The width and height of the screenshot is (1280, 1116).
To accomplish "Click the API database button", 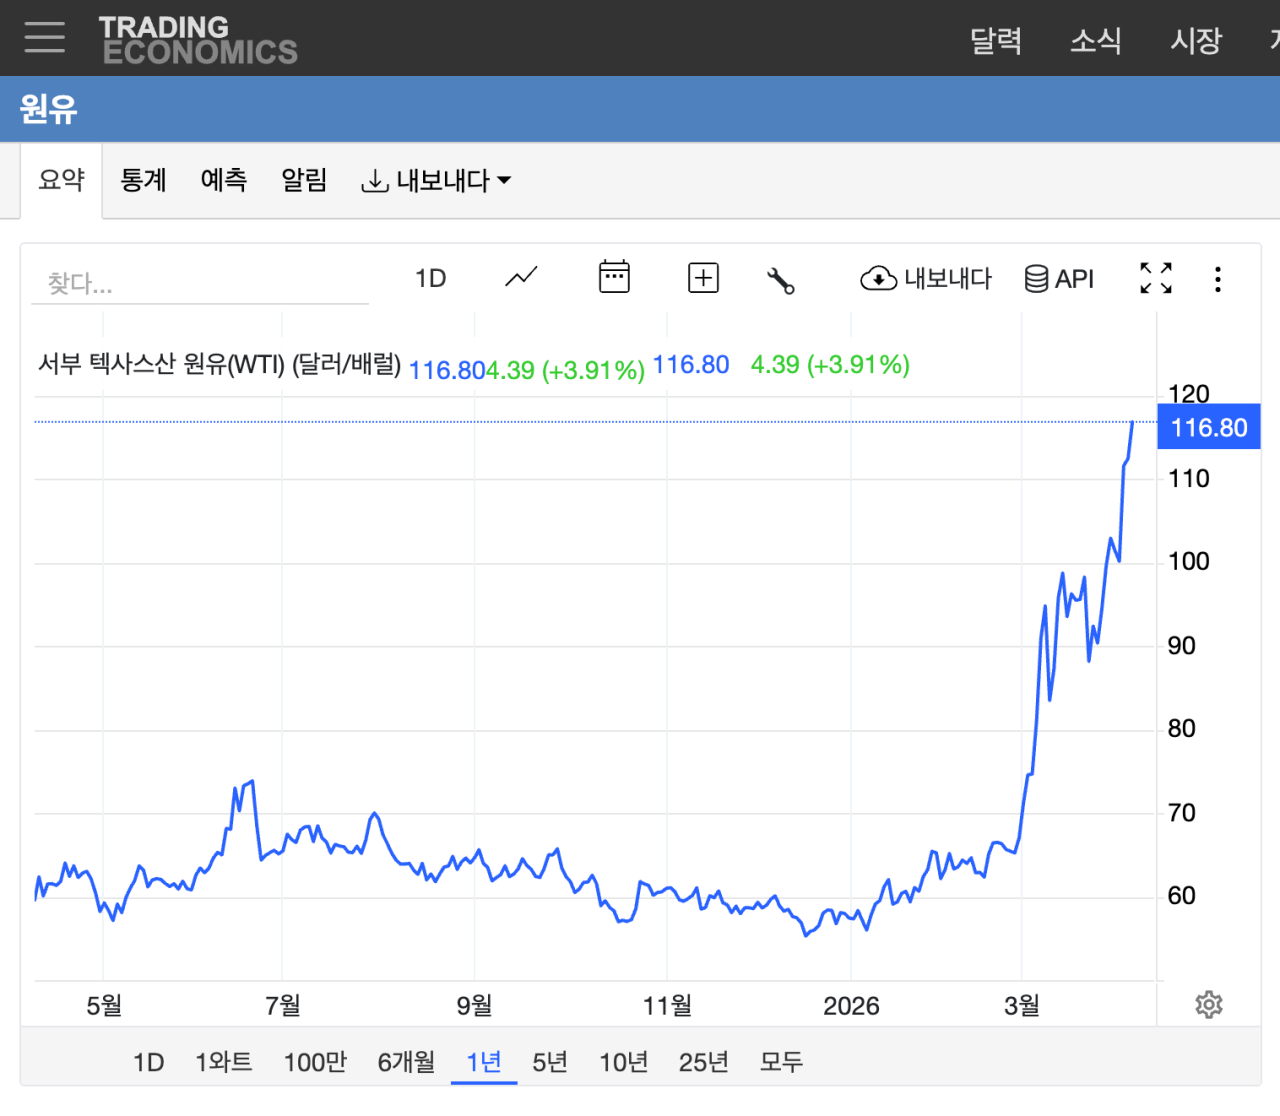I will (x=1059, y=279).
